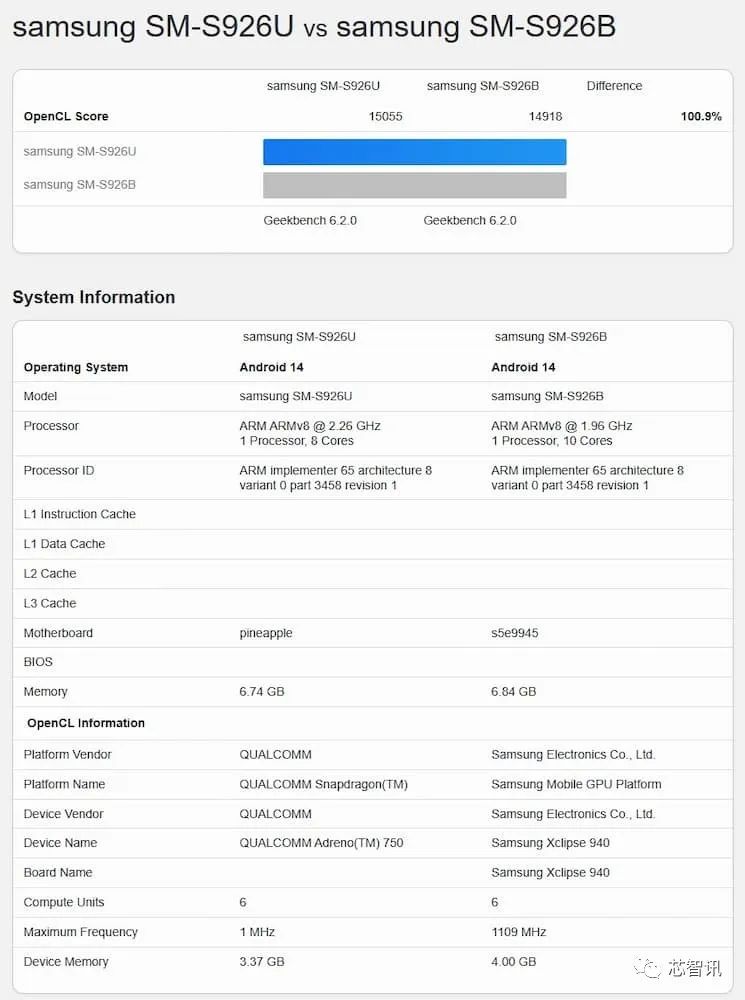Click the Android 14 entry under SM-S926B
Viewport: 745px width, 1000px height.
coord(523,367)
